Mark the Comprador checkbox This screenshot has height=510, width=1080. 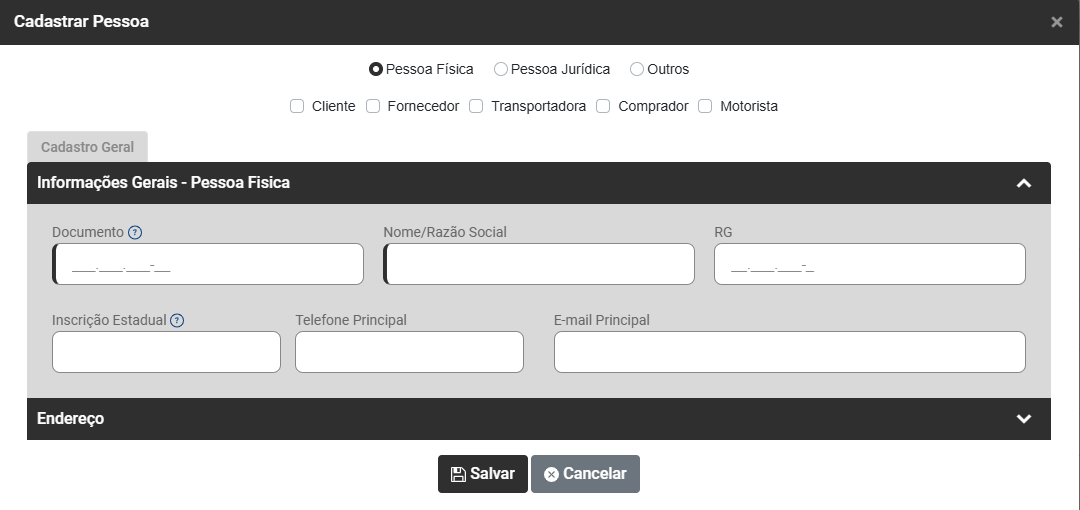tap(603, 106)
